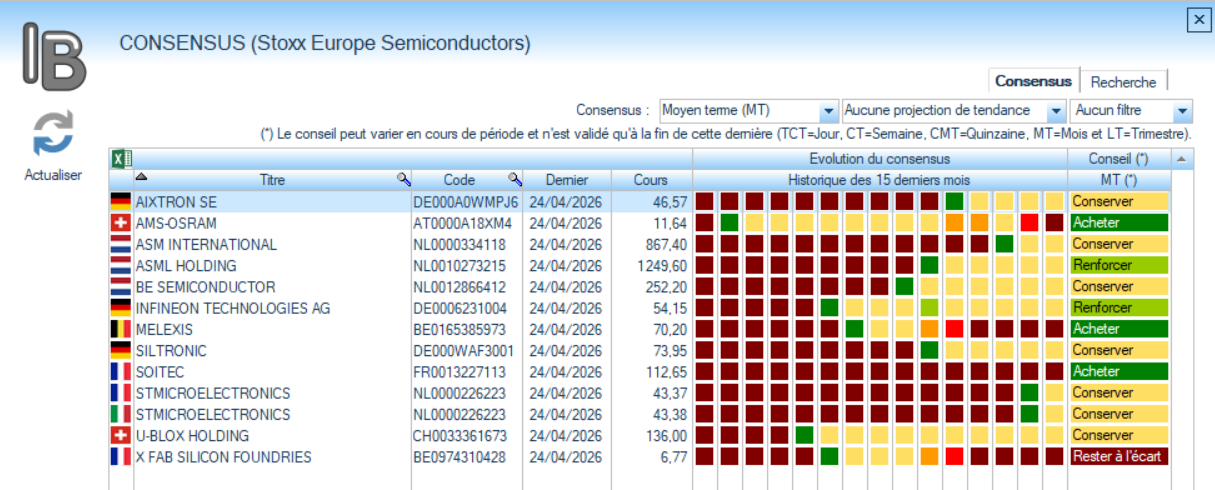Sort the table by Cours column header
Image resolution: width=1215 pixels, height=490 pixels.
pos(650,180)
